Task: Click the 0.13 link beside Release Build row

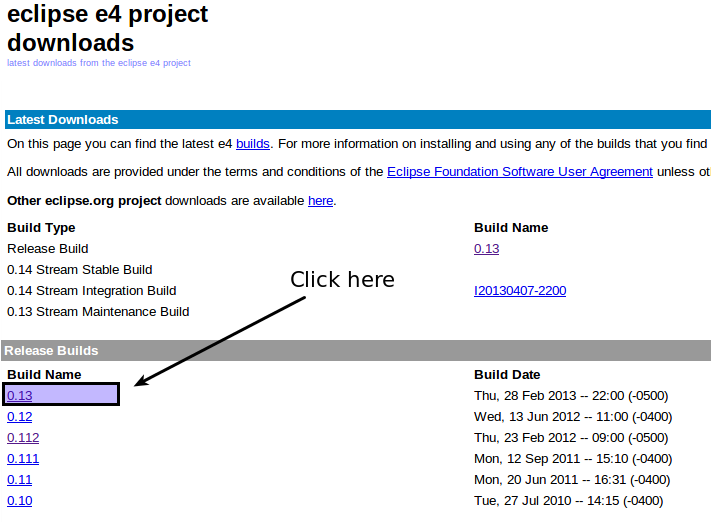Action: coord(486,249)
